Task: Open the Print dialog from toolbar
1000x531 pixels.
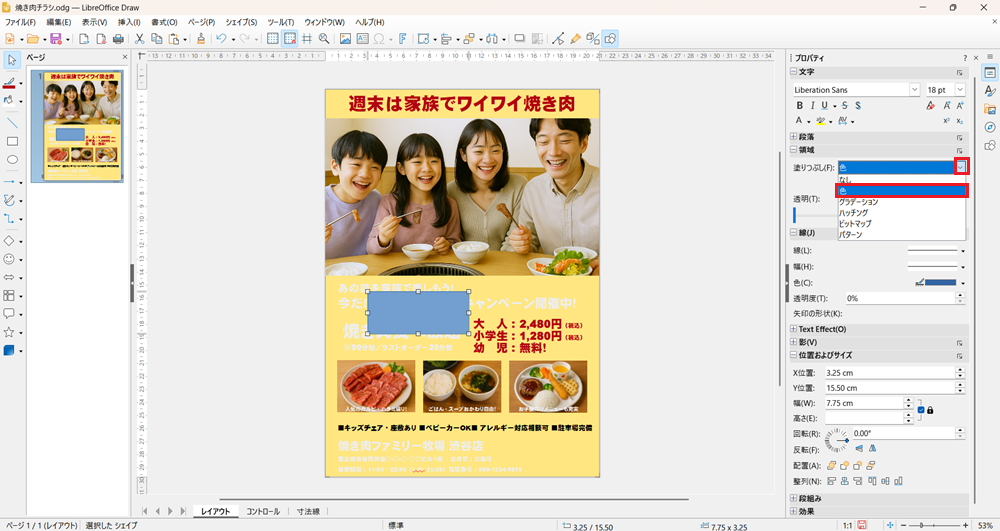Action: pos(118,38)
